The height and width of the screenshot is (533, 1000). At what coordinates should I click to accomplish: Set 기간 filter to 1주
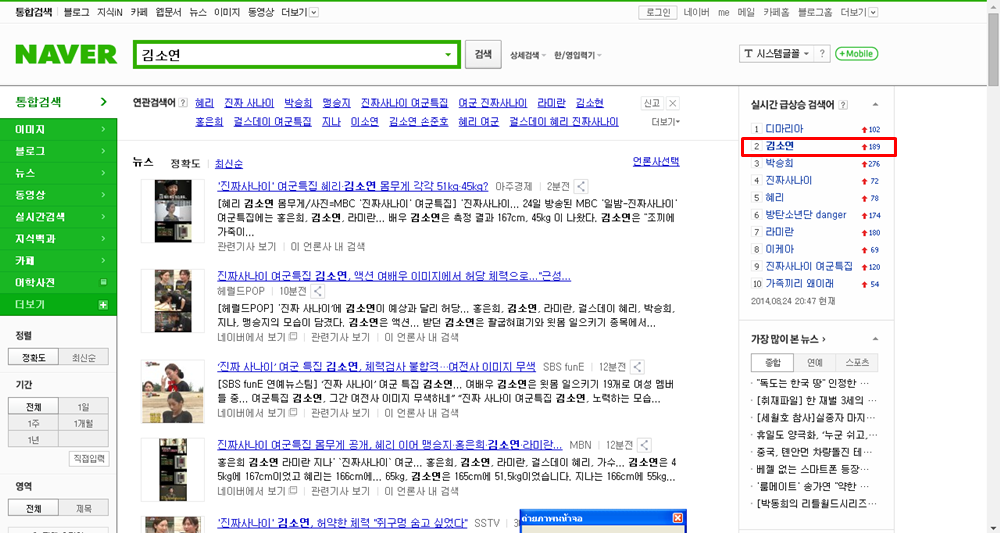[33, 423]
